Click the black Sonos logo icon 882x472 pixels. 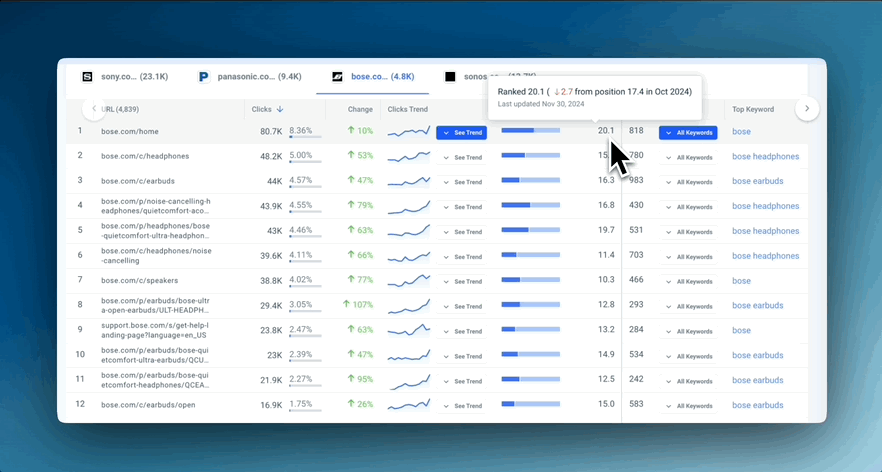(450, 77)
